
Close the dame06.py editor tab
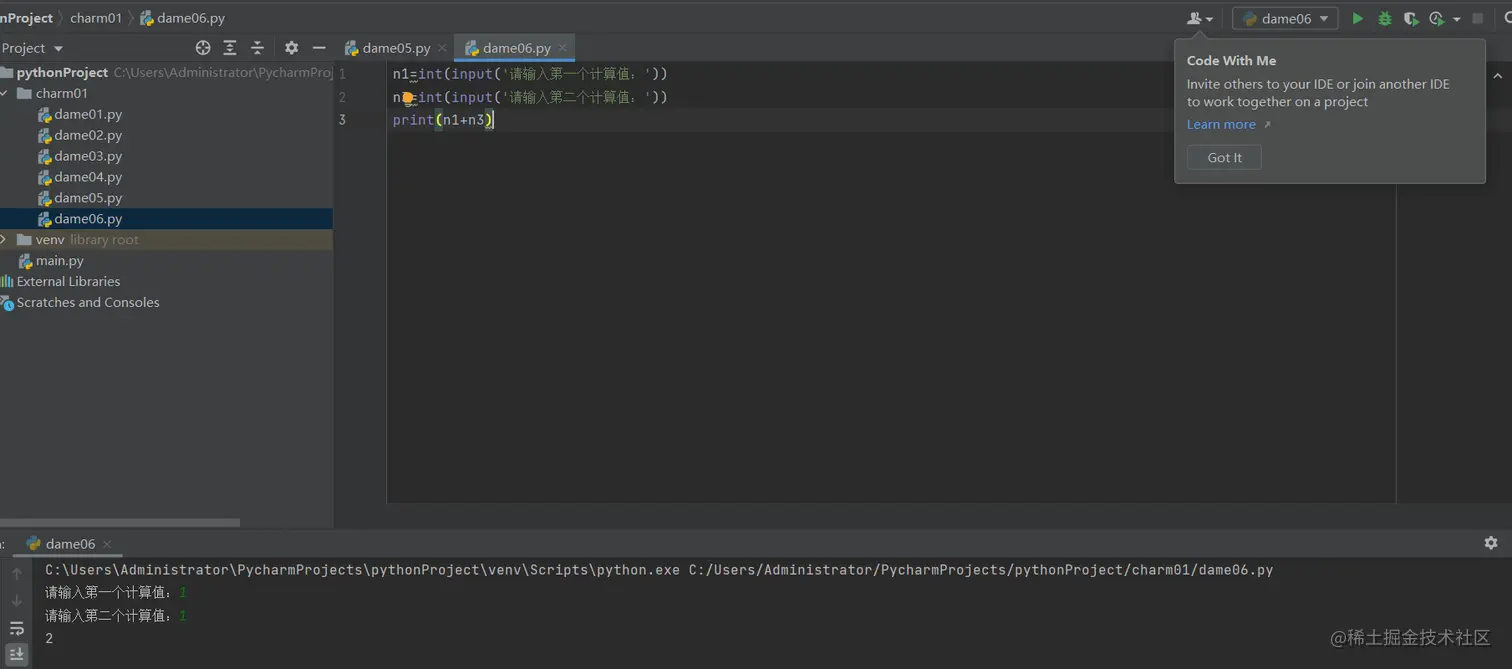563,48
